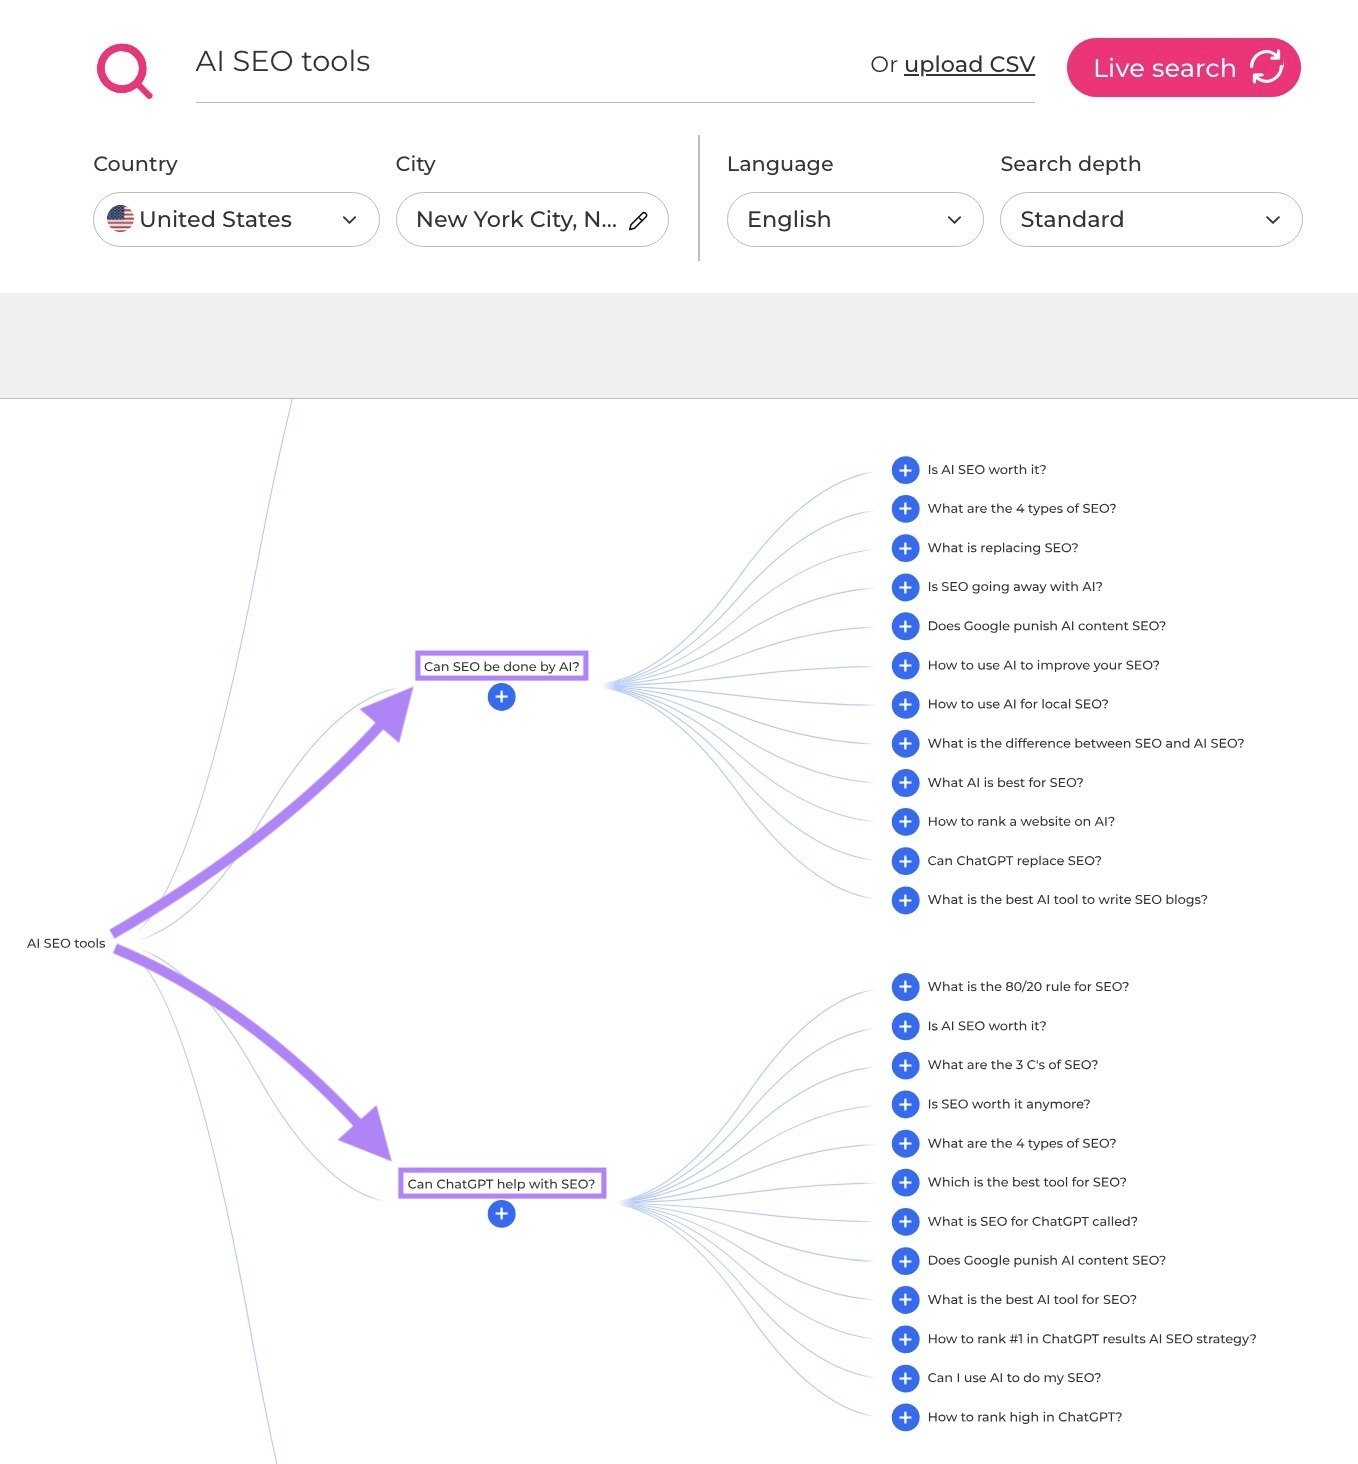Click the pencil icon to edit the city
Screen dimensions: 1358x1464
point(638,219)
